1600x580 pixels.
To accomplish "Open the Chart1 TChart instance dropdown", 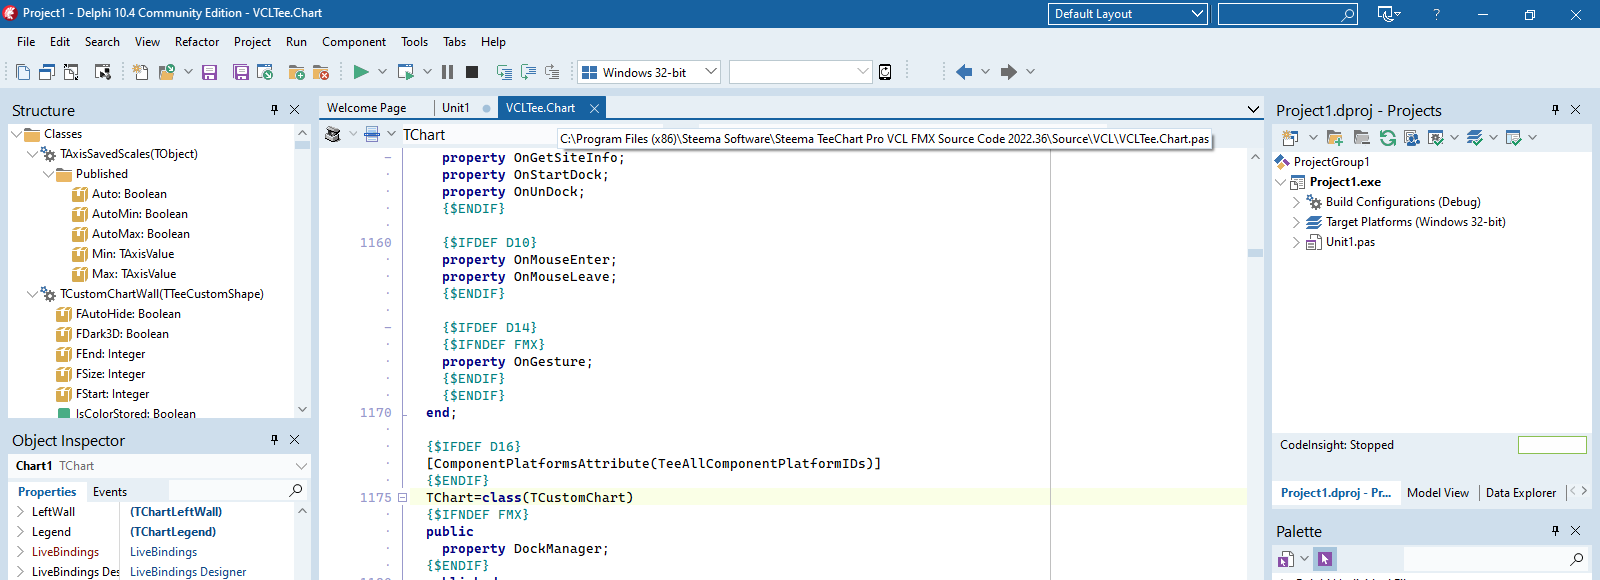I will click(301, 466).
